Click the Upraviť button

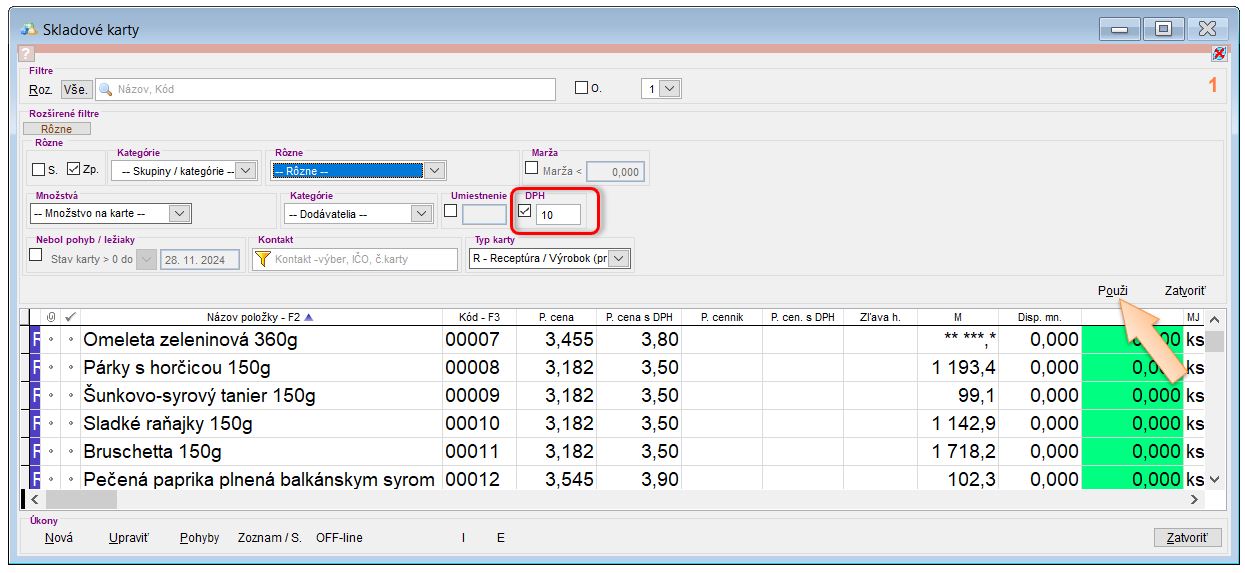point(128,538)
